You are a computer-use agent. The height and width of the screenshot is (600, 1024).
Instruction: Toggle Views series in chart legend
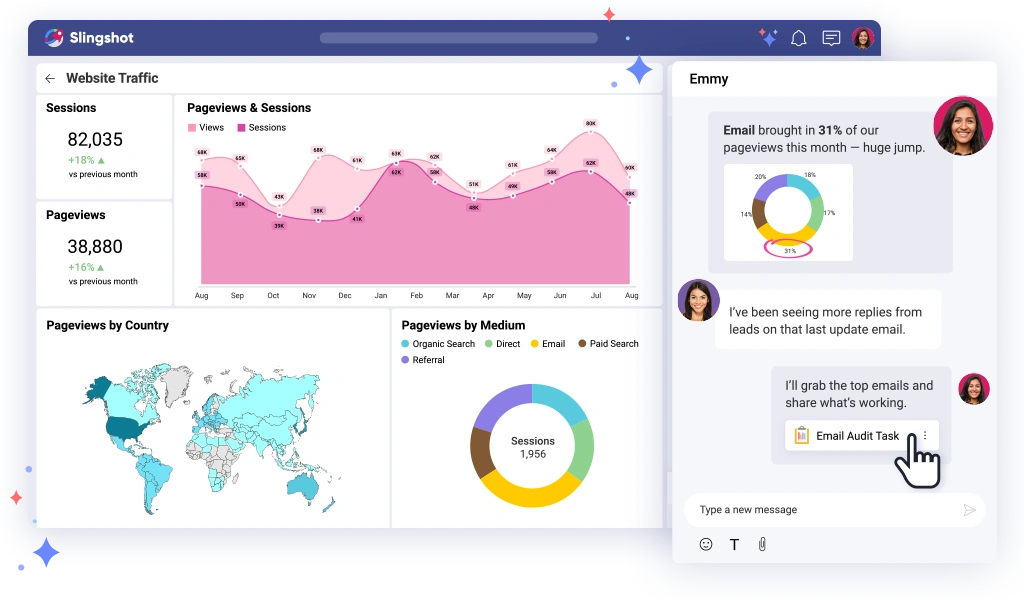pyautogui.click(x=205, y=128)
